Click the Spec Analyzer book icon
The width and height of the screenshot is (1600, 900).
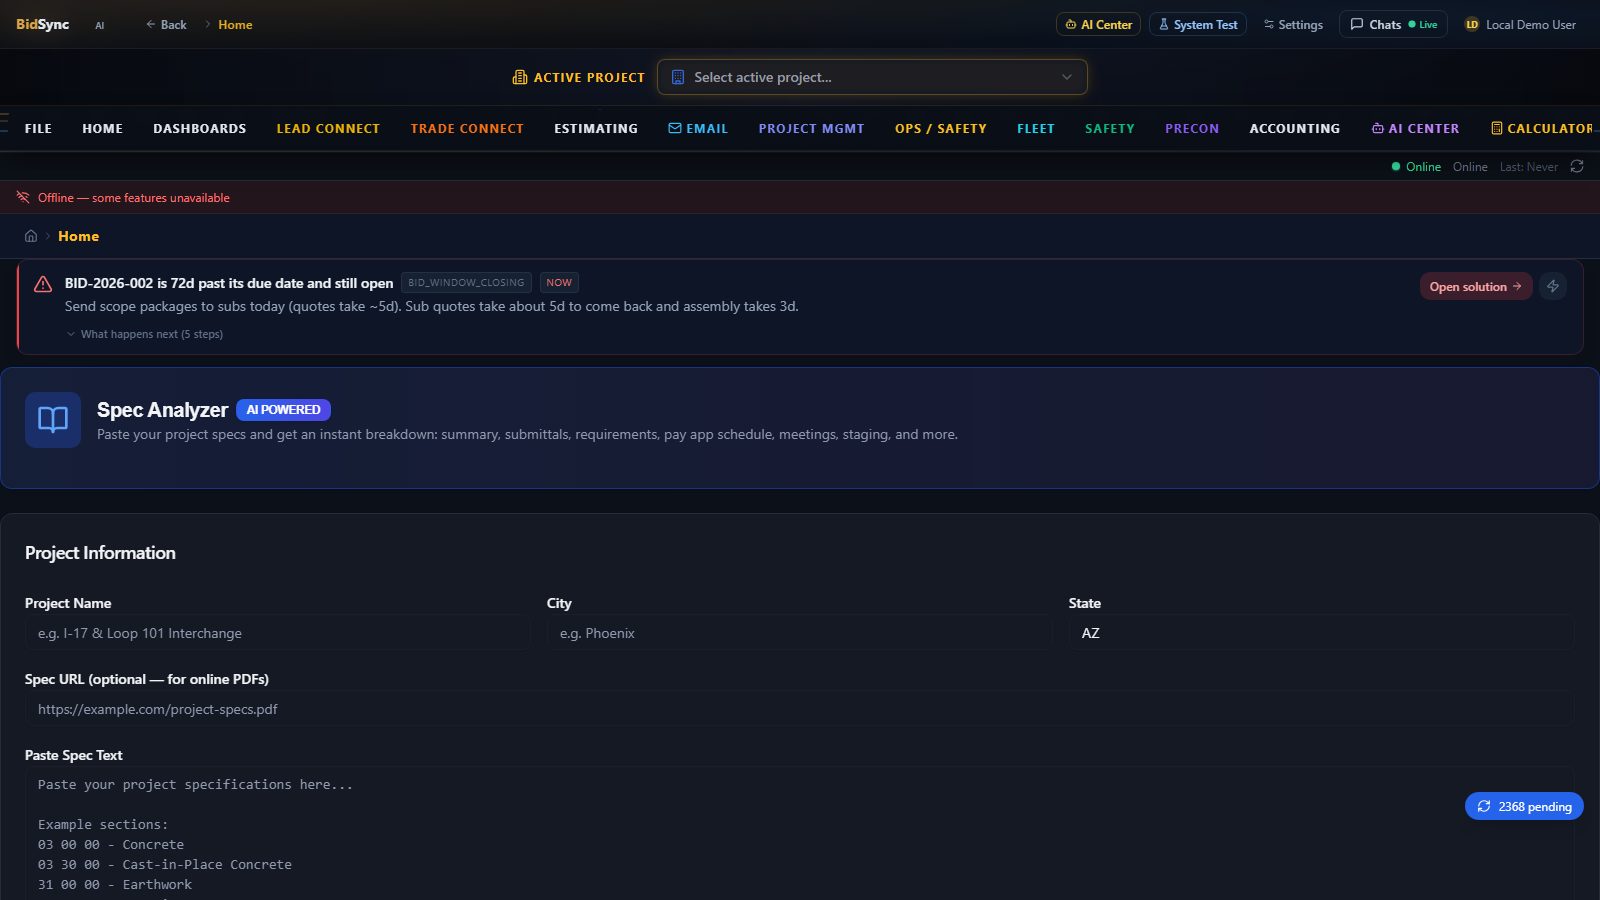tap(53, 419)
